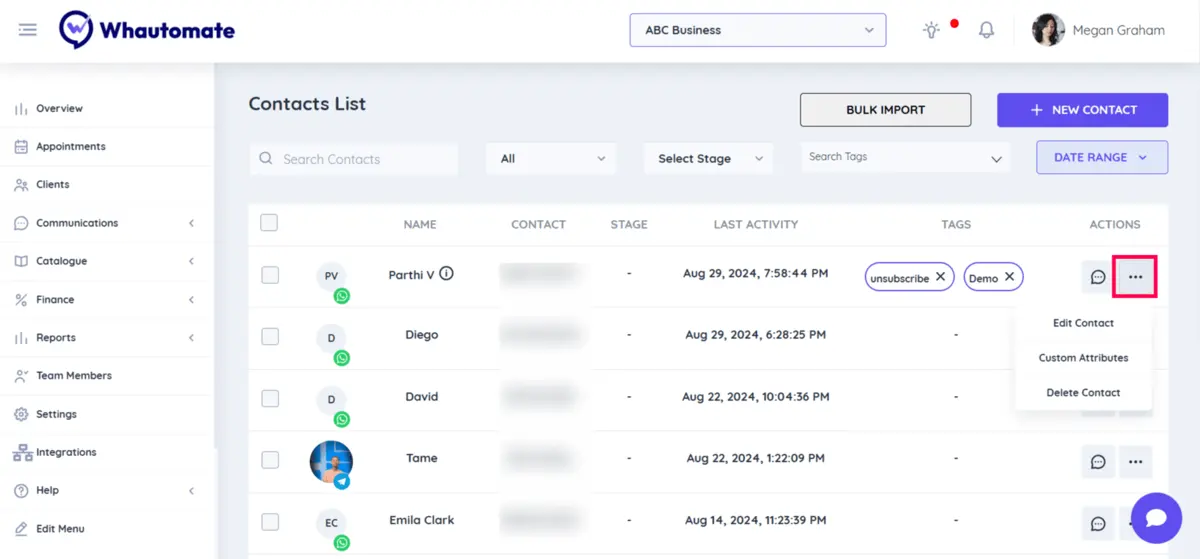Click the lightbulb tips icon

coord(931,30)
